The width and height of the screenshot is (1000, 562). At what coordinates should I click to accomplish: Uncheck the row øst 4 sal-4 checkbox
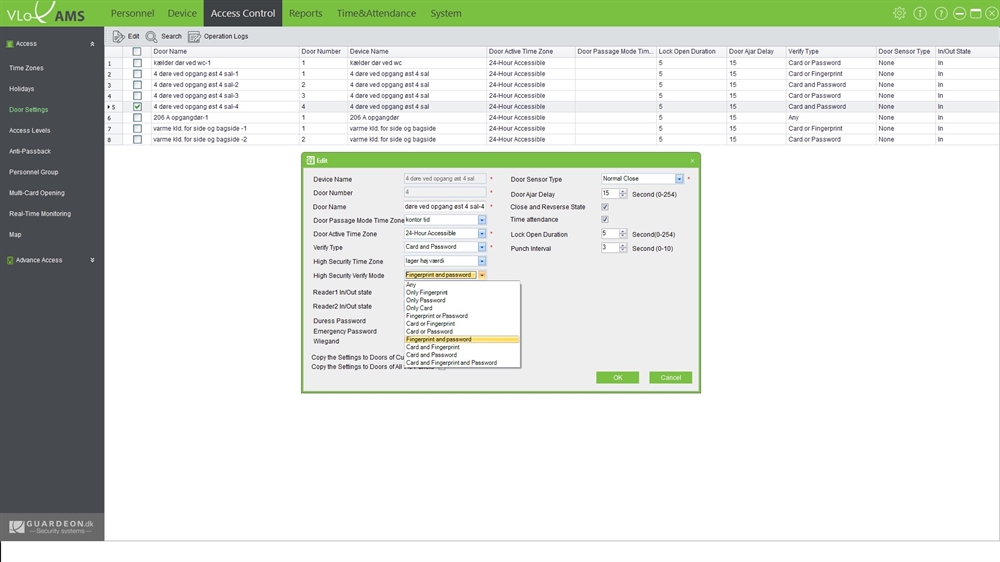137,107
